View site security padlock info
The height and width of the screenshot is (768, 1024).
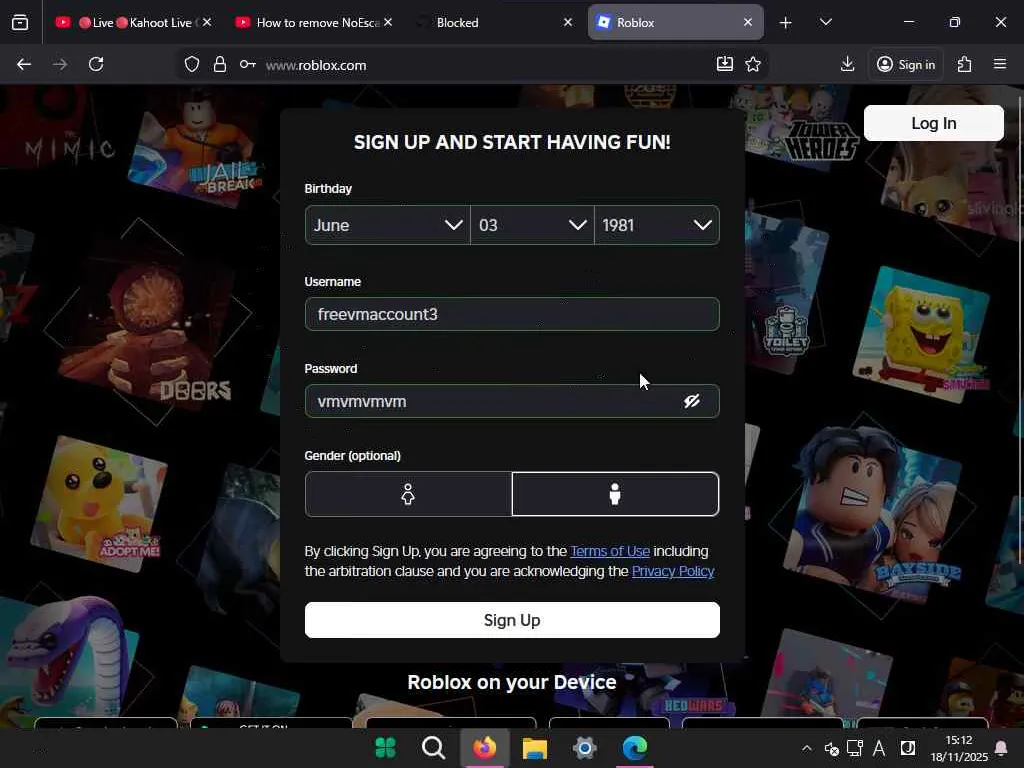220,64
